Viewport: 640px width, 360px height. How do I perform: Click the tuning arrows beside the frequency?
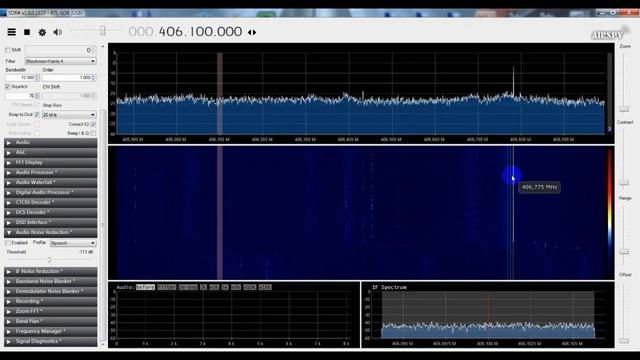252,32
